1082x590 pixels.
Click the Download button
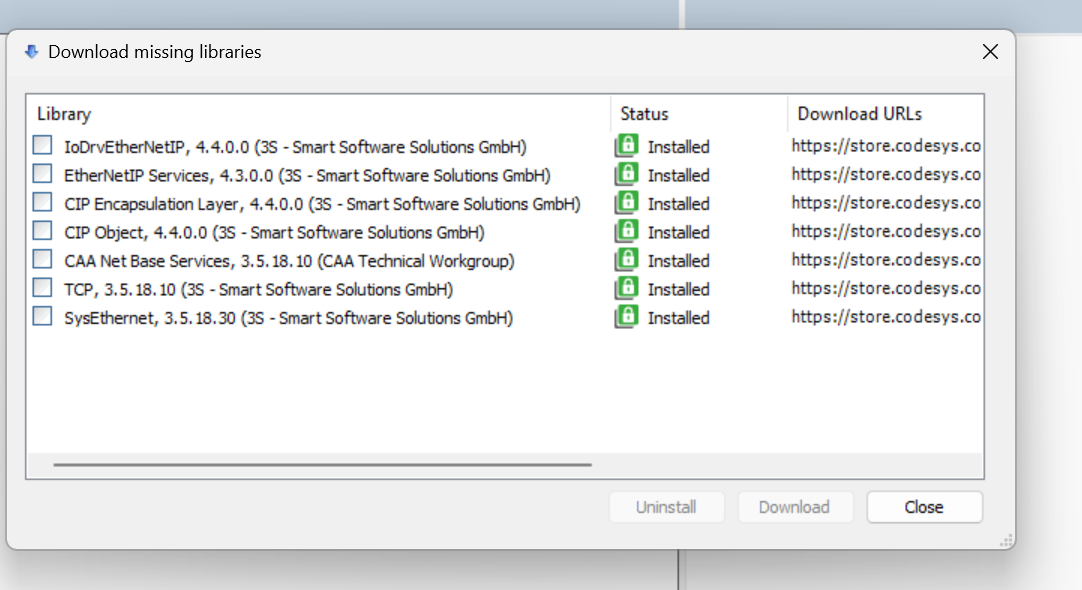[x=795, y=507]
